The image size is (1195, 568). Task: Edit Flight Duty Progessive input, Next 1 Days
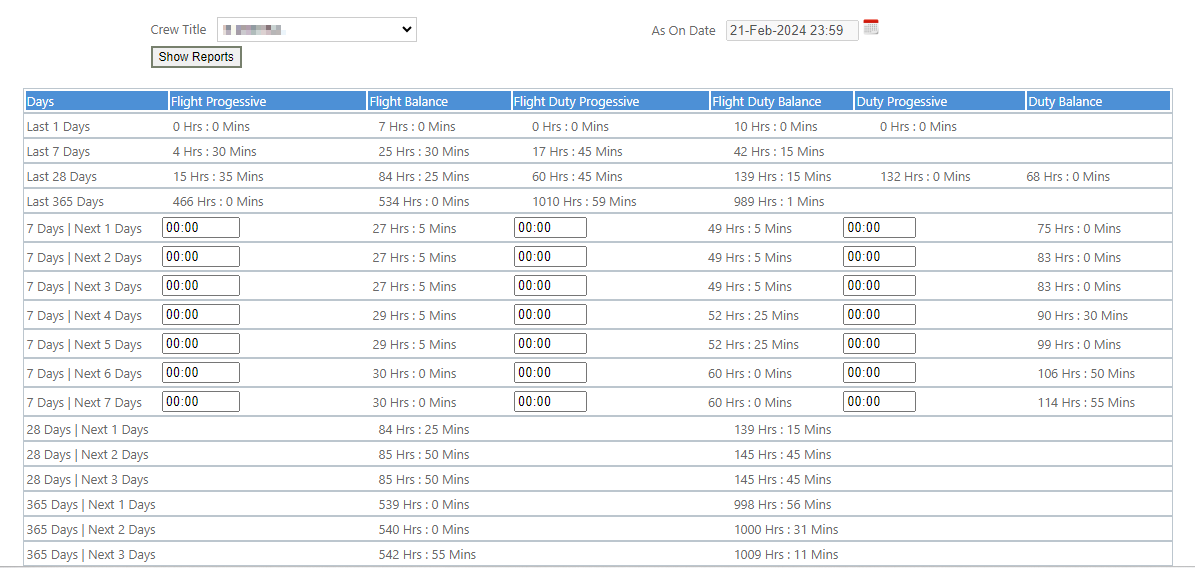550,228
